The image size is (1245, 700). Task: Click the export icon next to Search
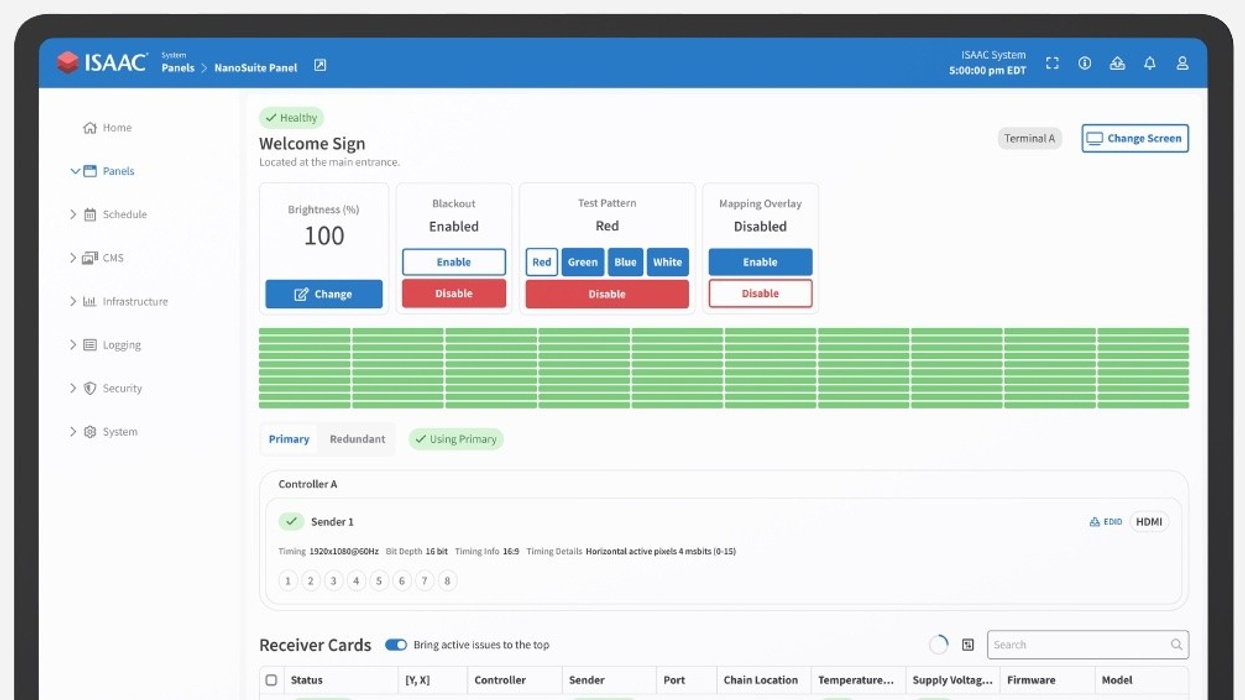968,645
